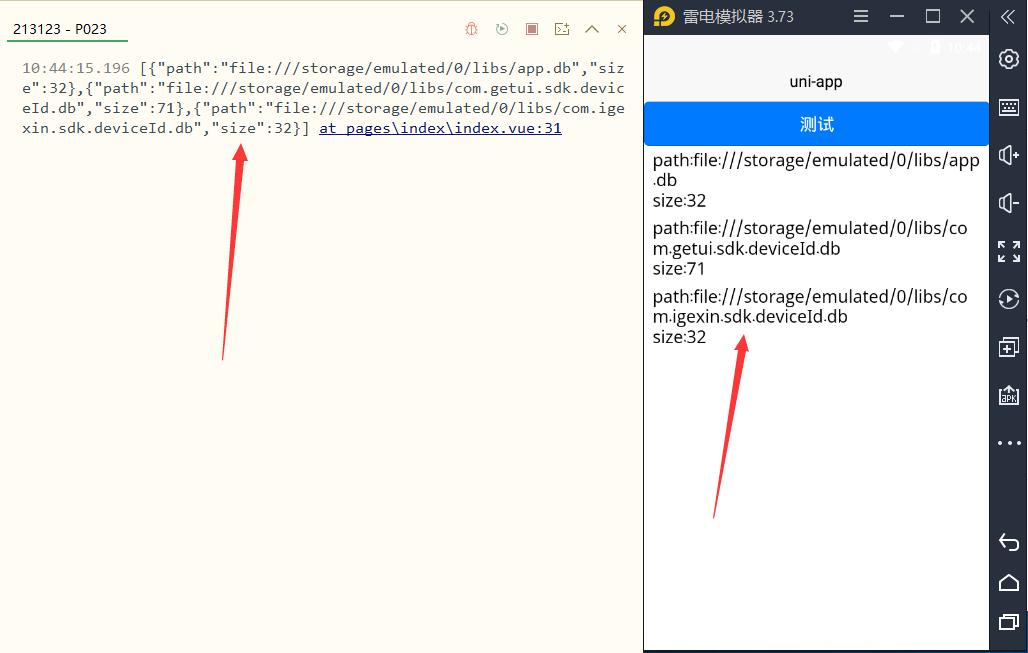This screenshot has height=653, width=1028.
Task: Minimize the 雷电模拟器 window
Action: click(897, 16)
